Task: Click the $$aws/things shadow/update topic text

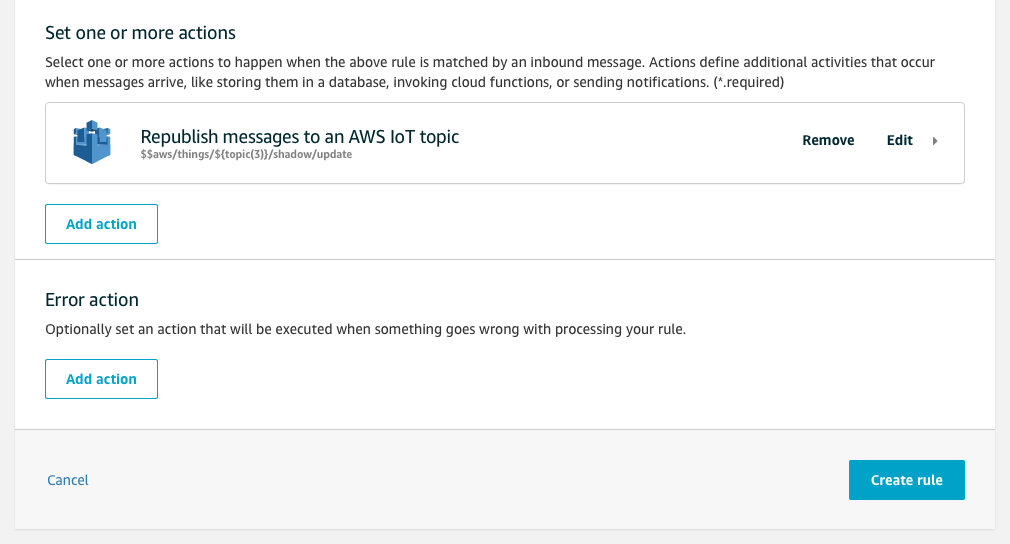Action: pyautogui.click(x=246, y=155)
